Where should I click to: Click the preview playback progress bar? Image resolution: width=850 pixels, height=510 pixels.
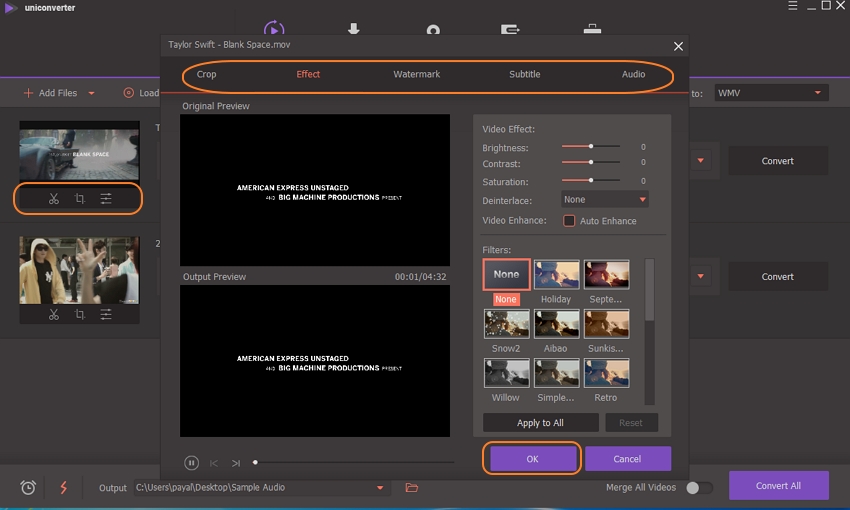click(354, 462)
